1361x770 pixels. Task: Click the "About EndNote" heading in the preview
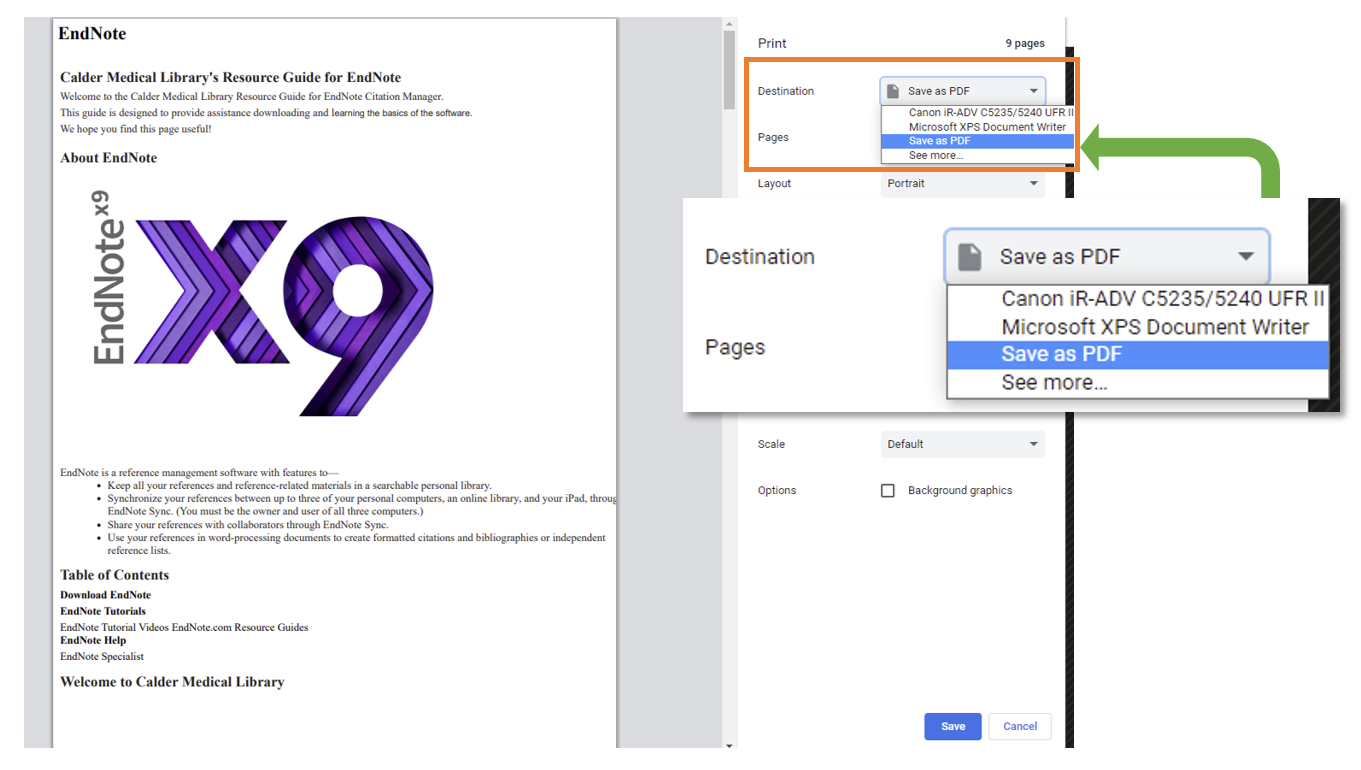[108, 158]
